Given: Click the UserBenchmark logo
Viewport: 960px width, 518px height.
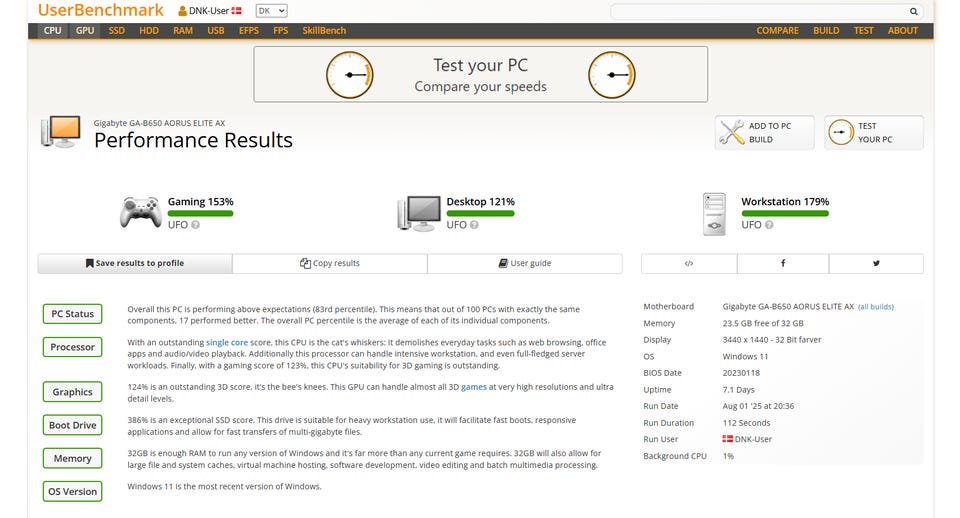Looking at the screenshot, I should (x=100, y=10).
